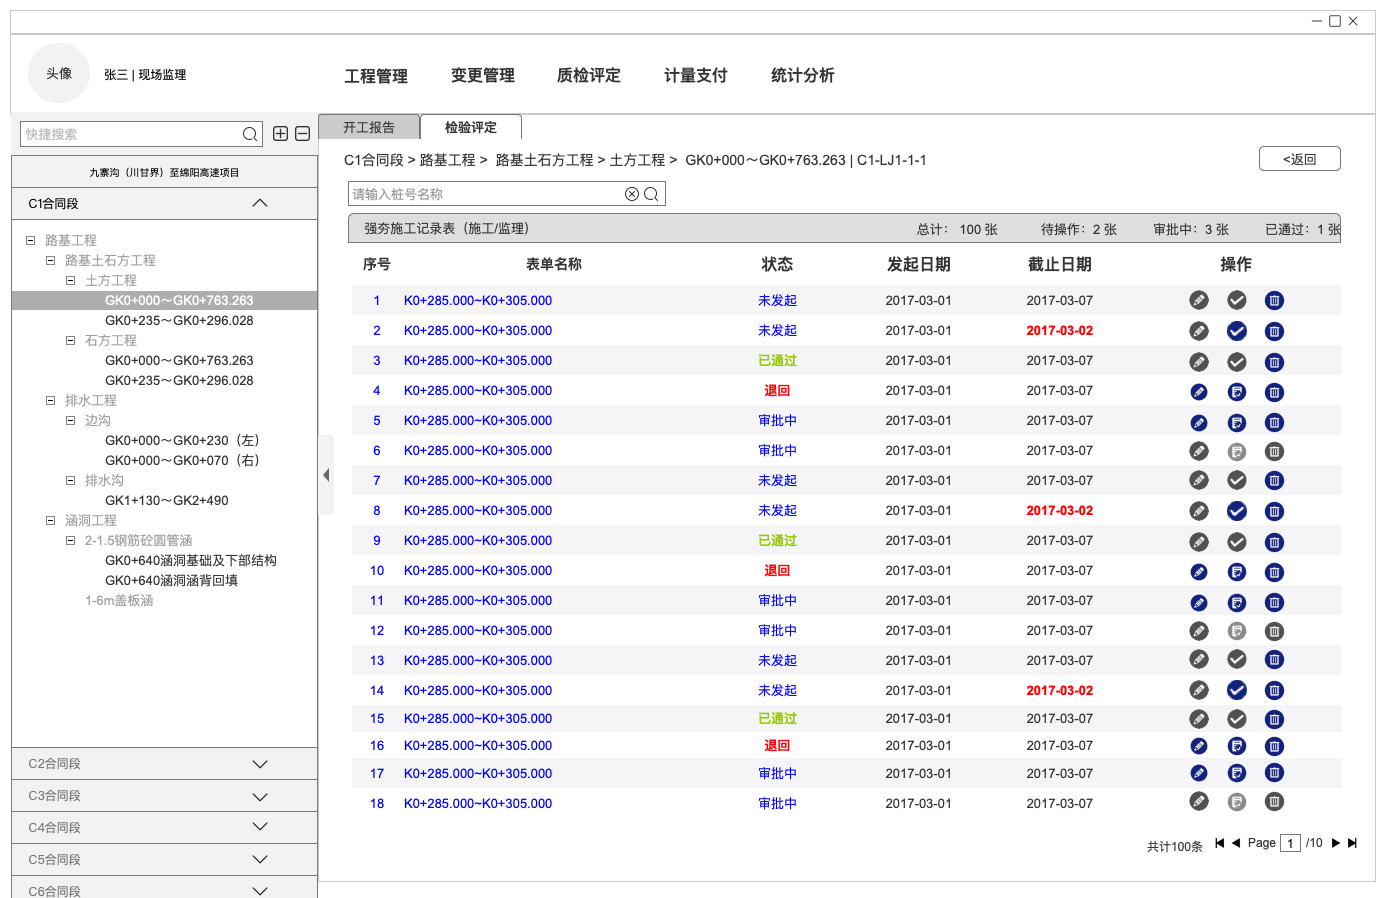Select GK0+000~GK0+230(左) tree item
Viewport: 1376px width, 898px height.
[x=182, y=440]
